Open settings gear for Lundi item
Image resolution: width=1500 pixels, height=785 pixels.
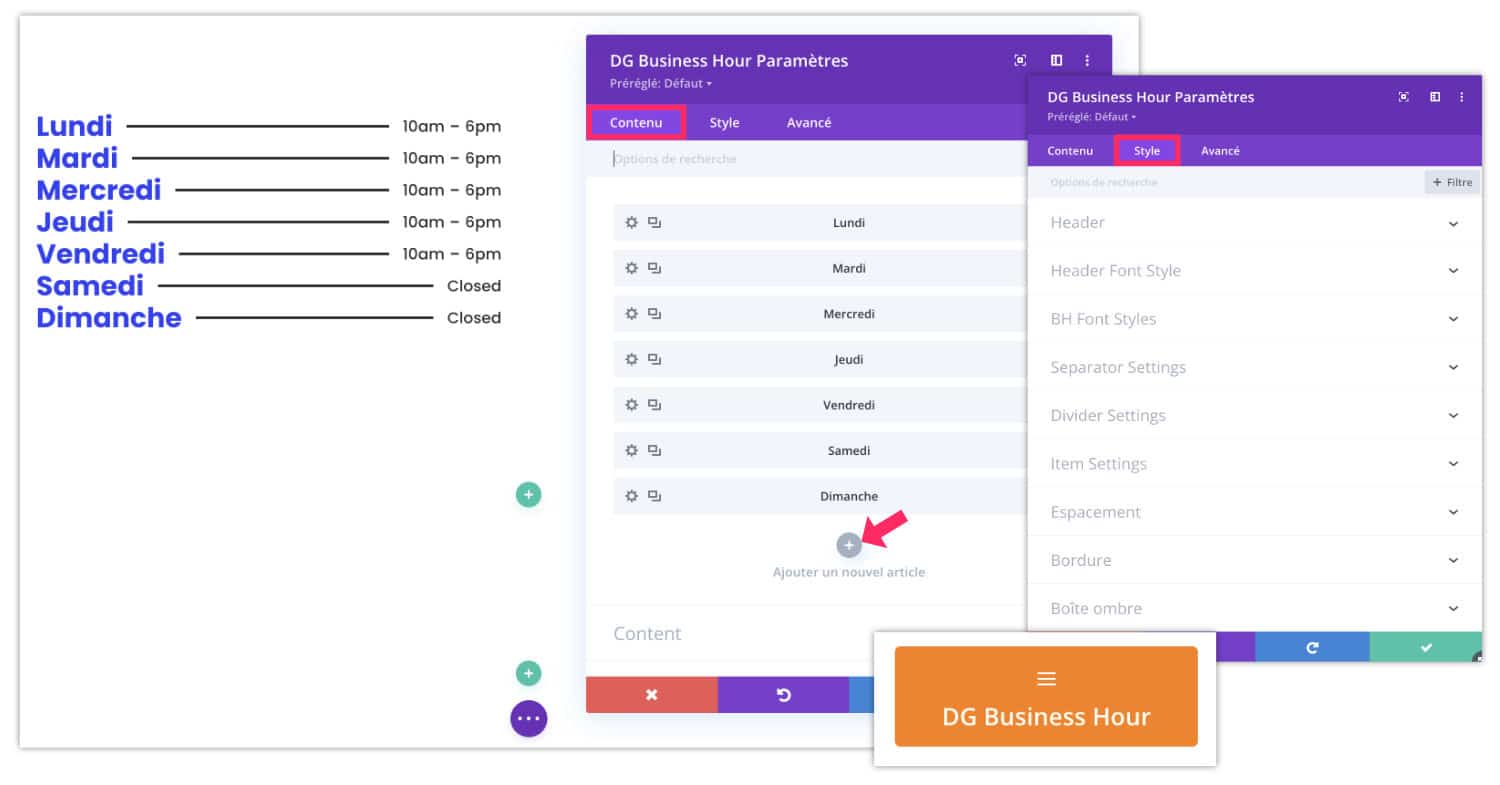point(631,223)
